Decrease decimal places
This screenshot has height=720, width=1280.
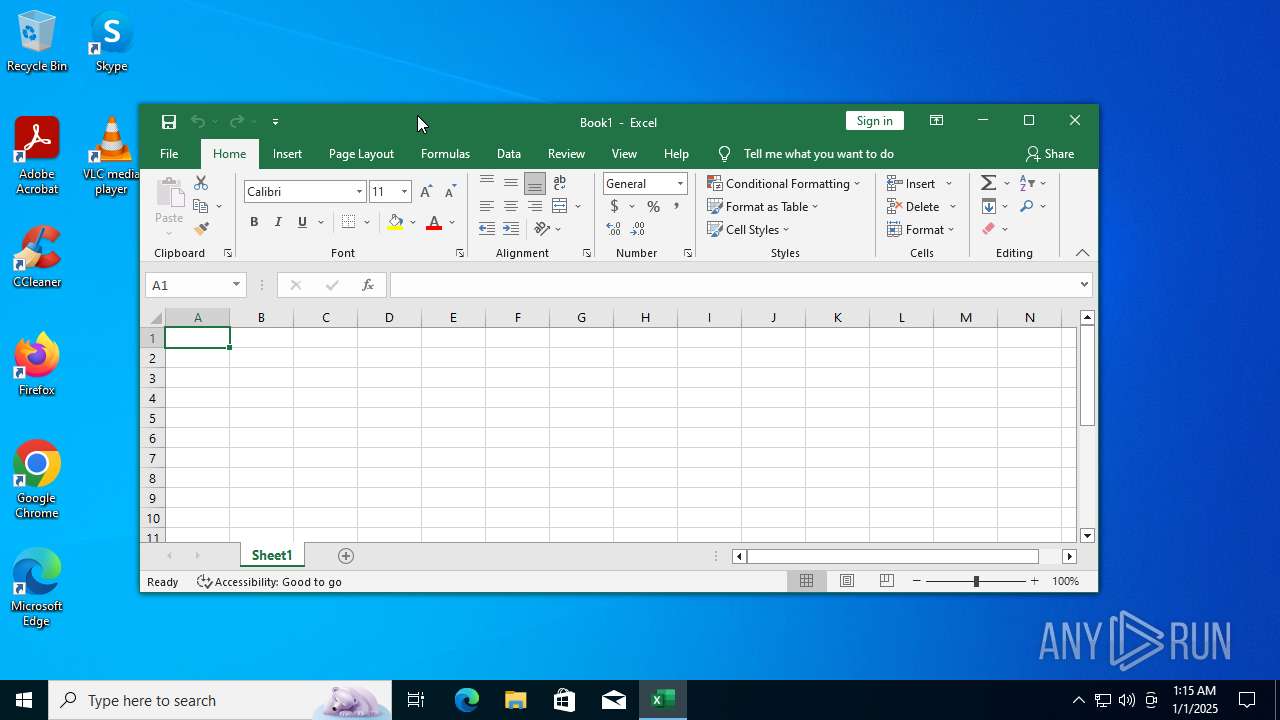click(x=639, y=229)
